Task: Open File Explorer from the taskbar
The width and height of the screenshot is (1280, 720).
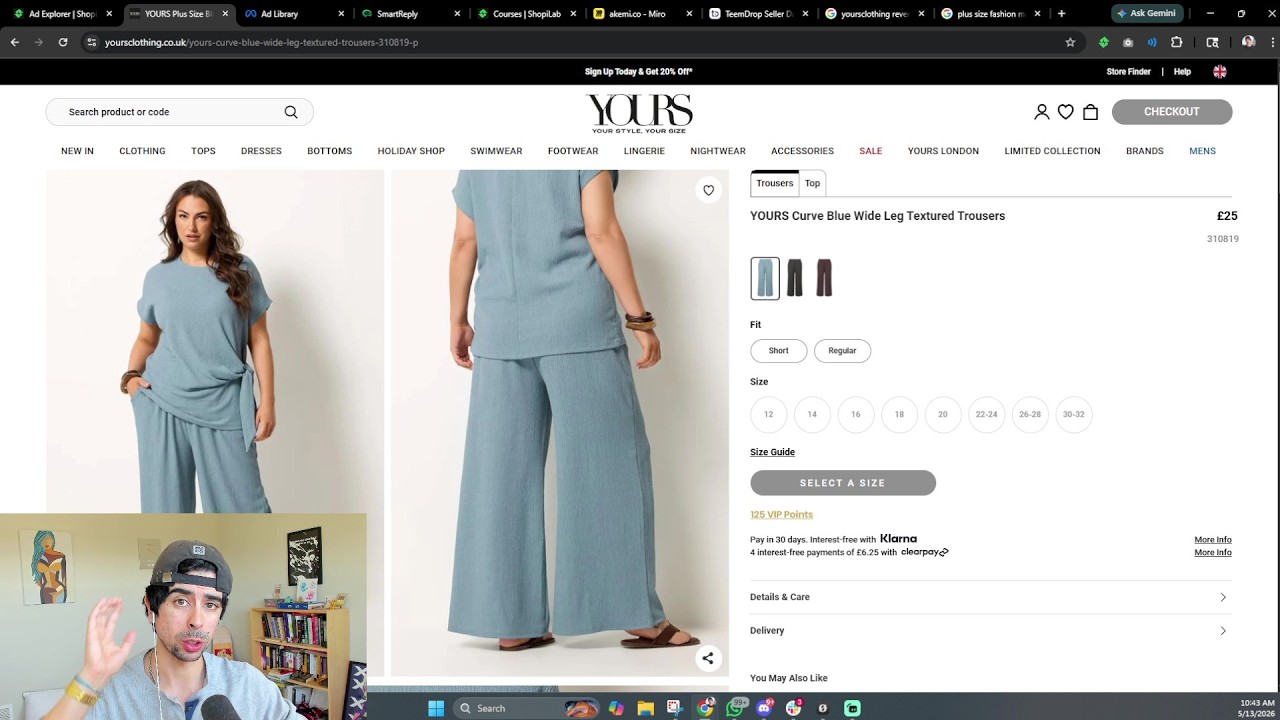Action: [646, 708]
